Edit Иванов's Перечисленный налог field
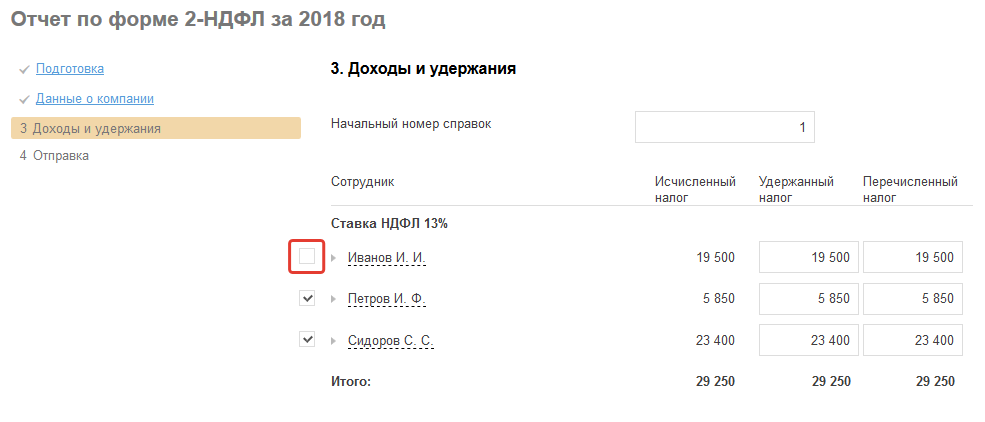This screenshot has height=422, width=985. (912, 257)
